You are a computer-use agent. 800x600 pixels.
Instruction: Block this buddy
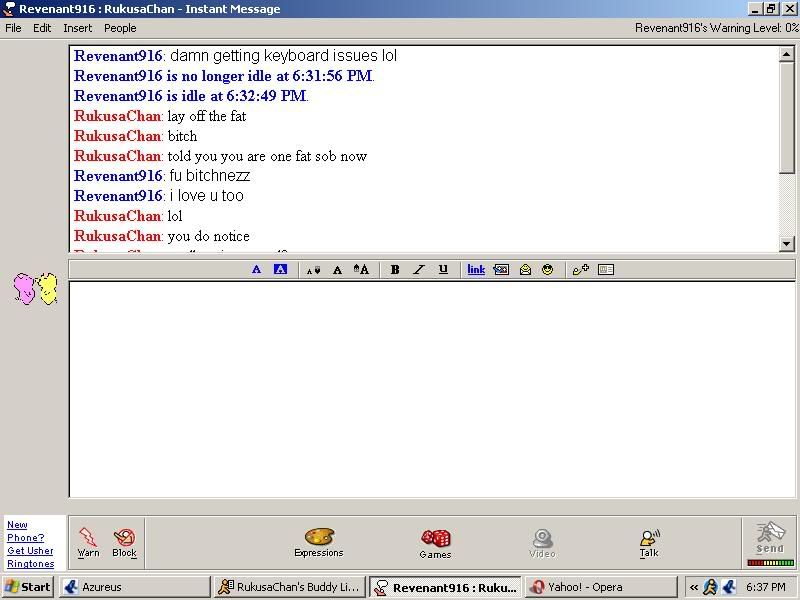[124, 543]
